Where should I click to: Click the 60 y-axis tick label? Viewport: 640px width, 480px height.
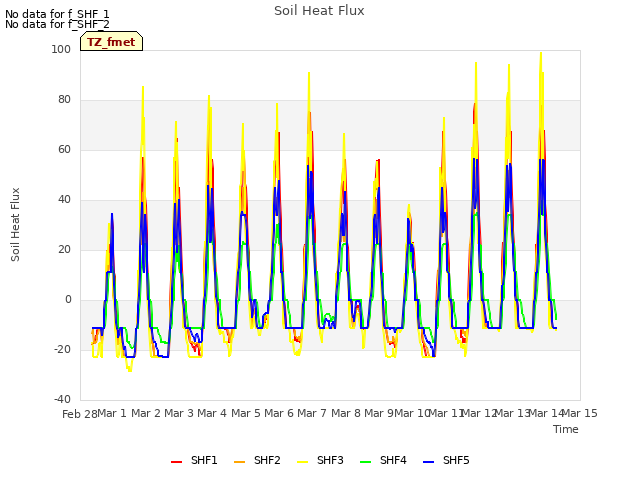(64, 149)
